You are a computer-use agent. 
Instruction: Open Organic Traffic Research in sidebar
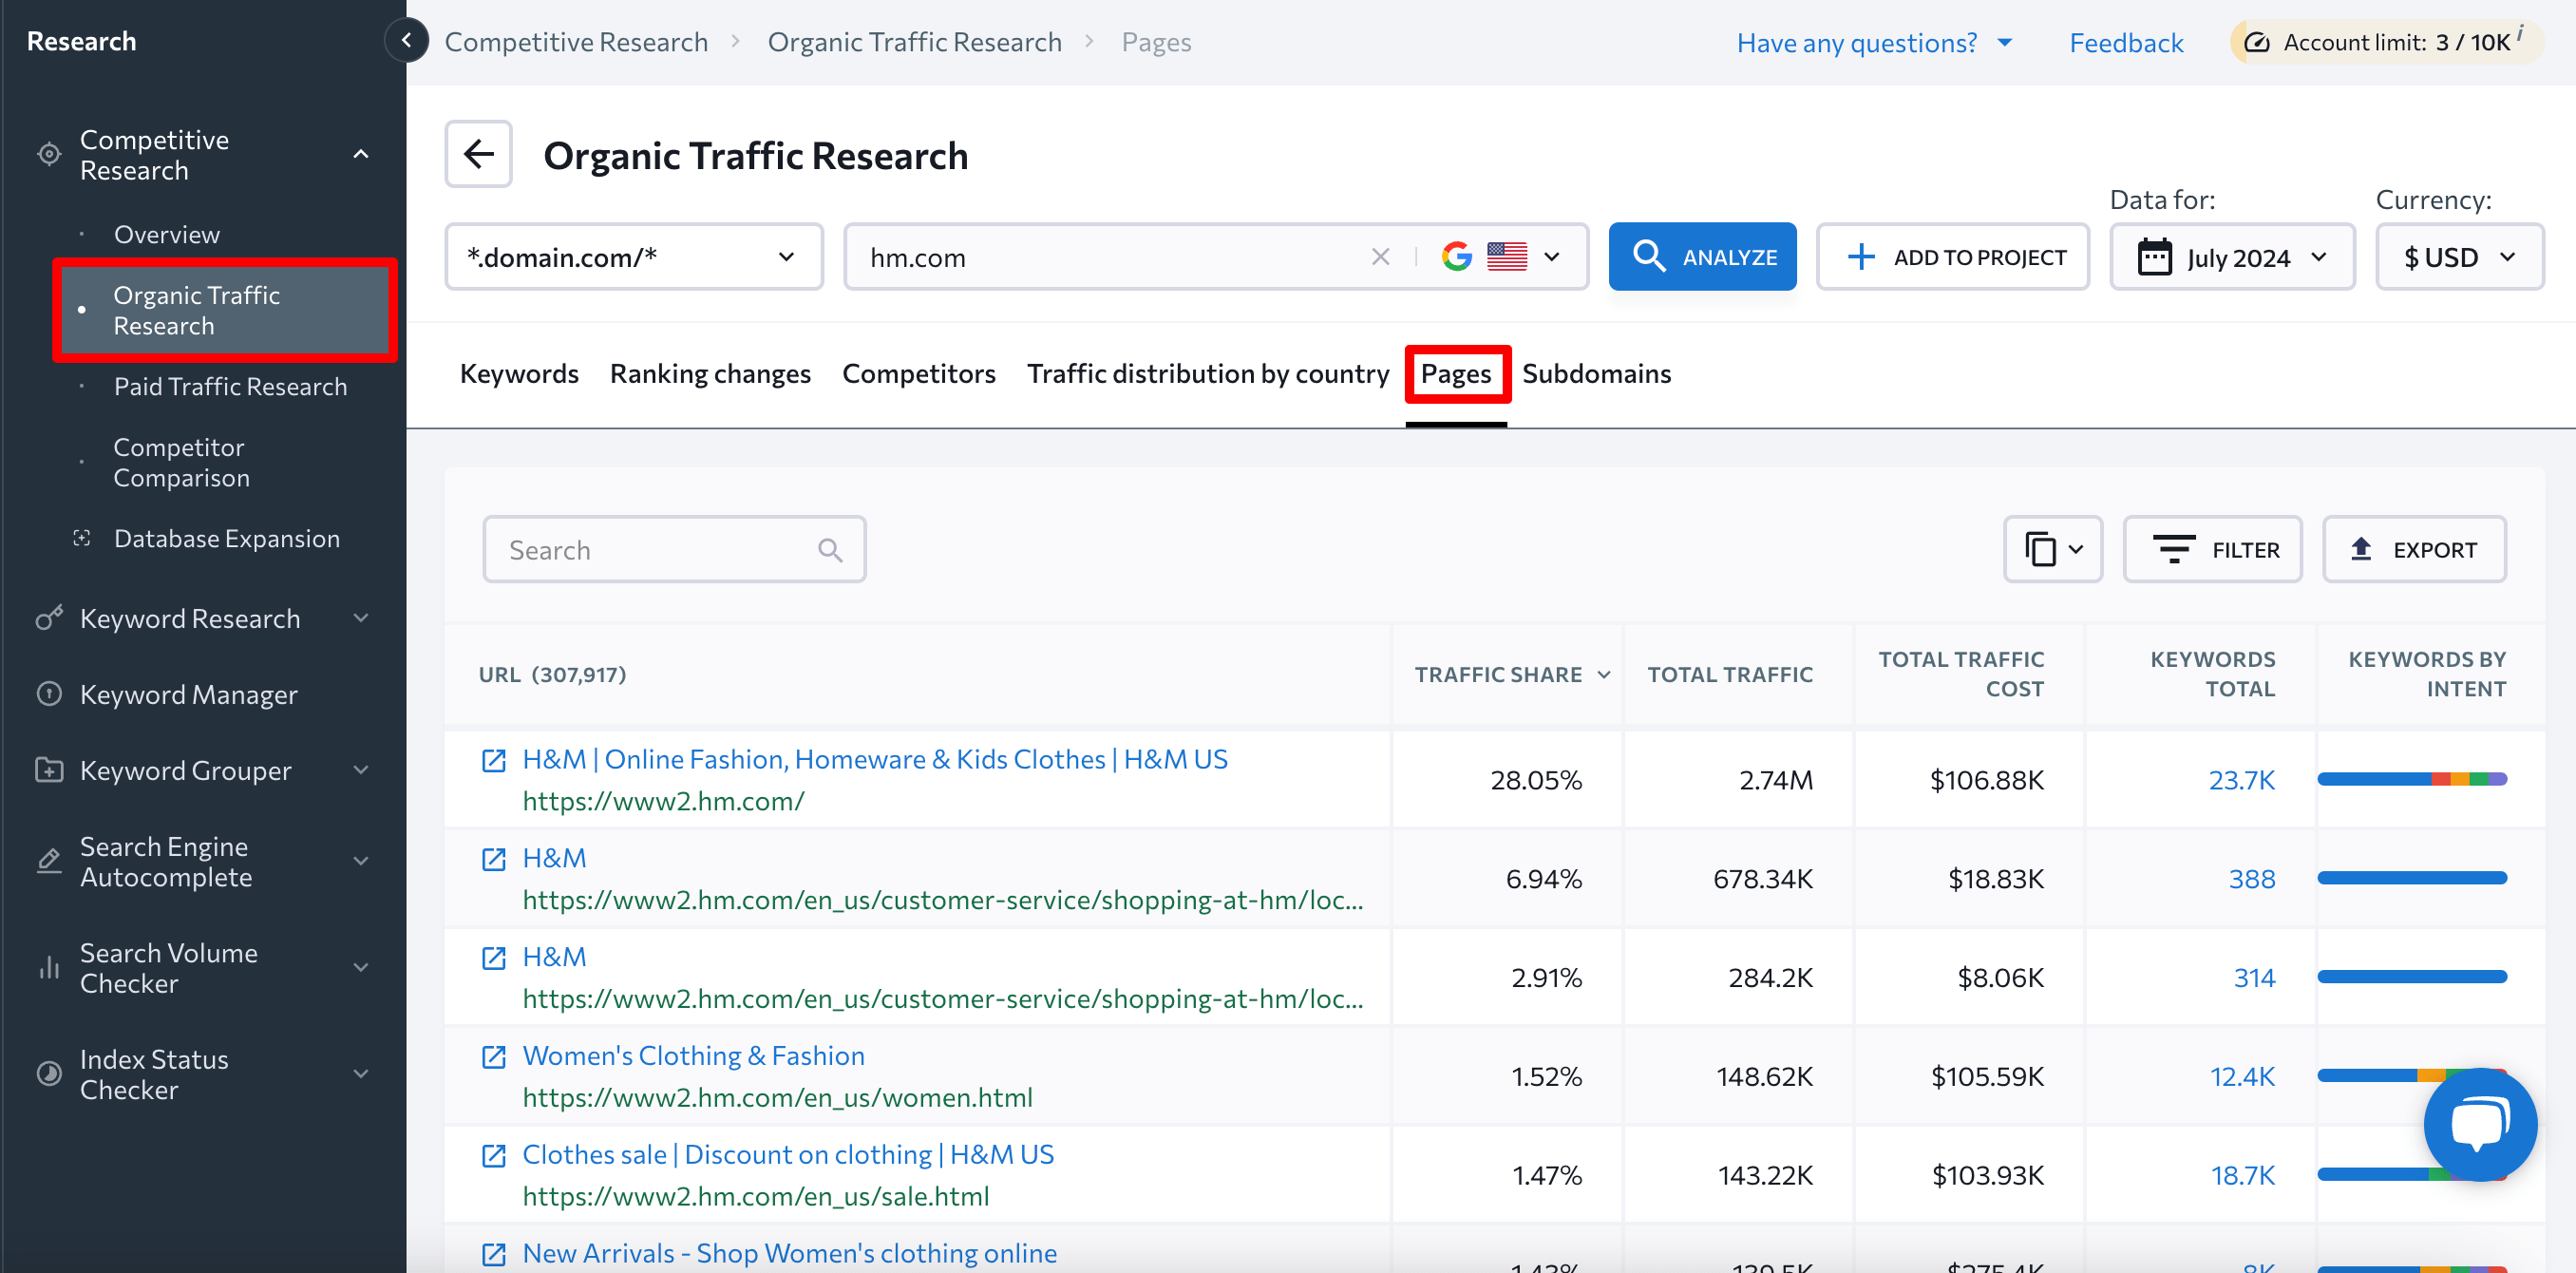(x=226, y=310)
